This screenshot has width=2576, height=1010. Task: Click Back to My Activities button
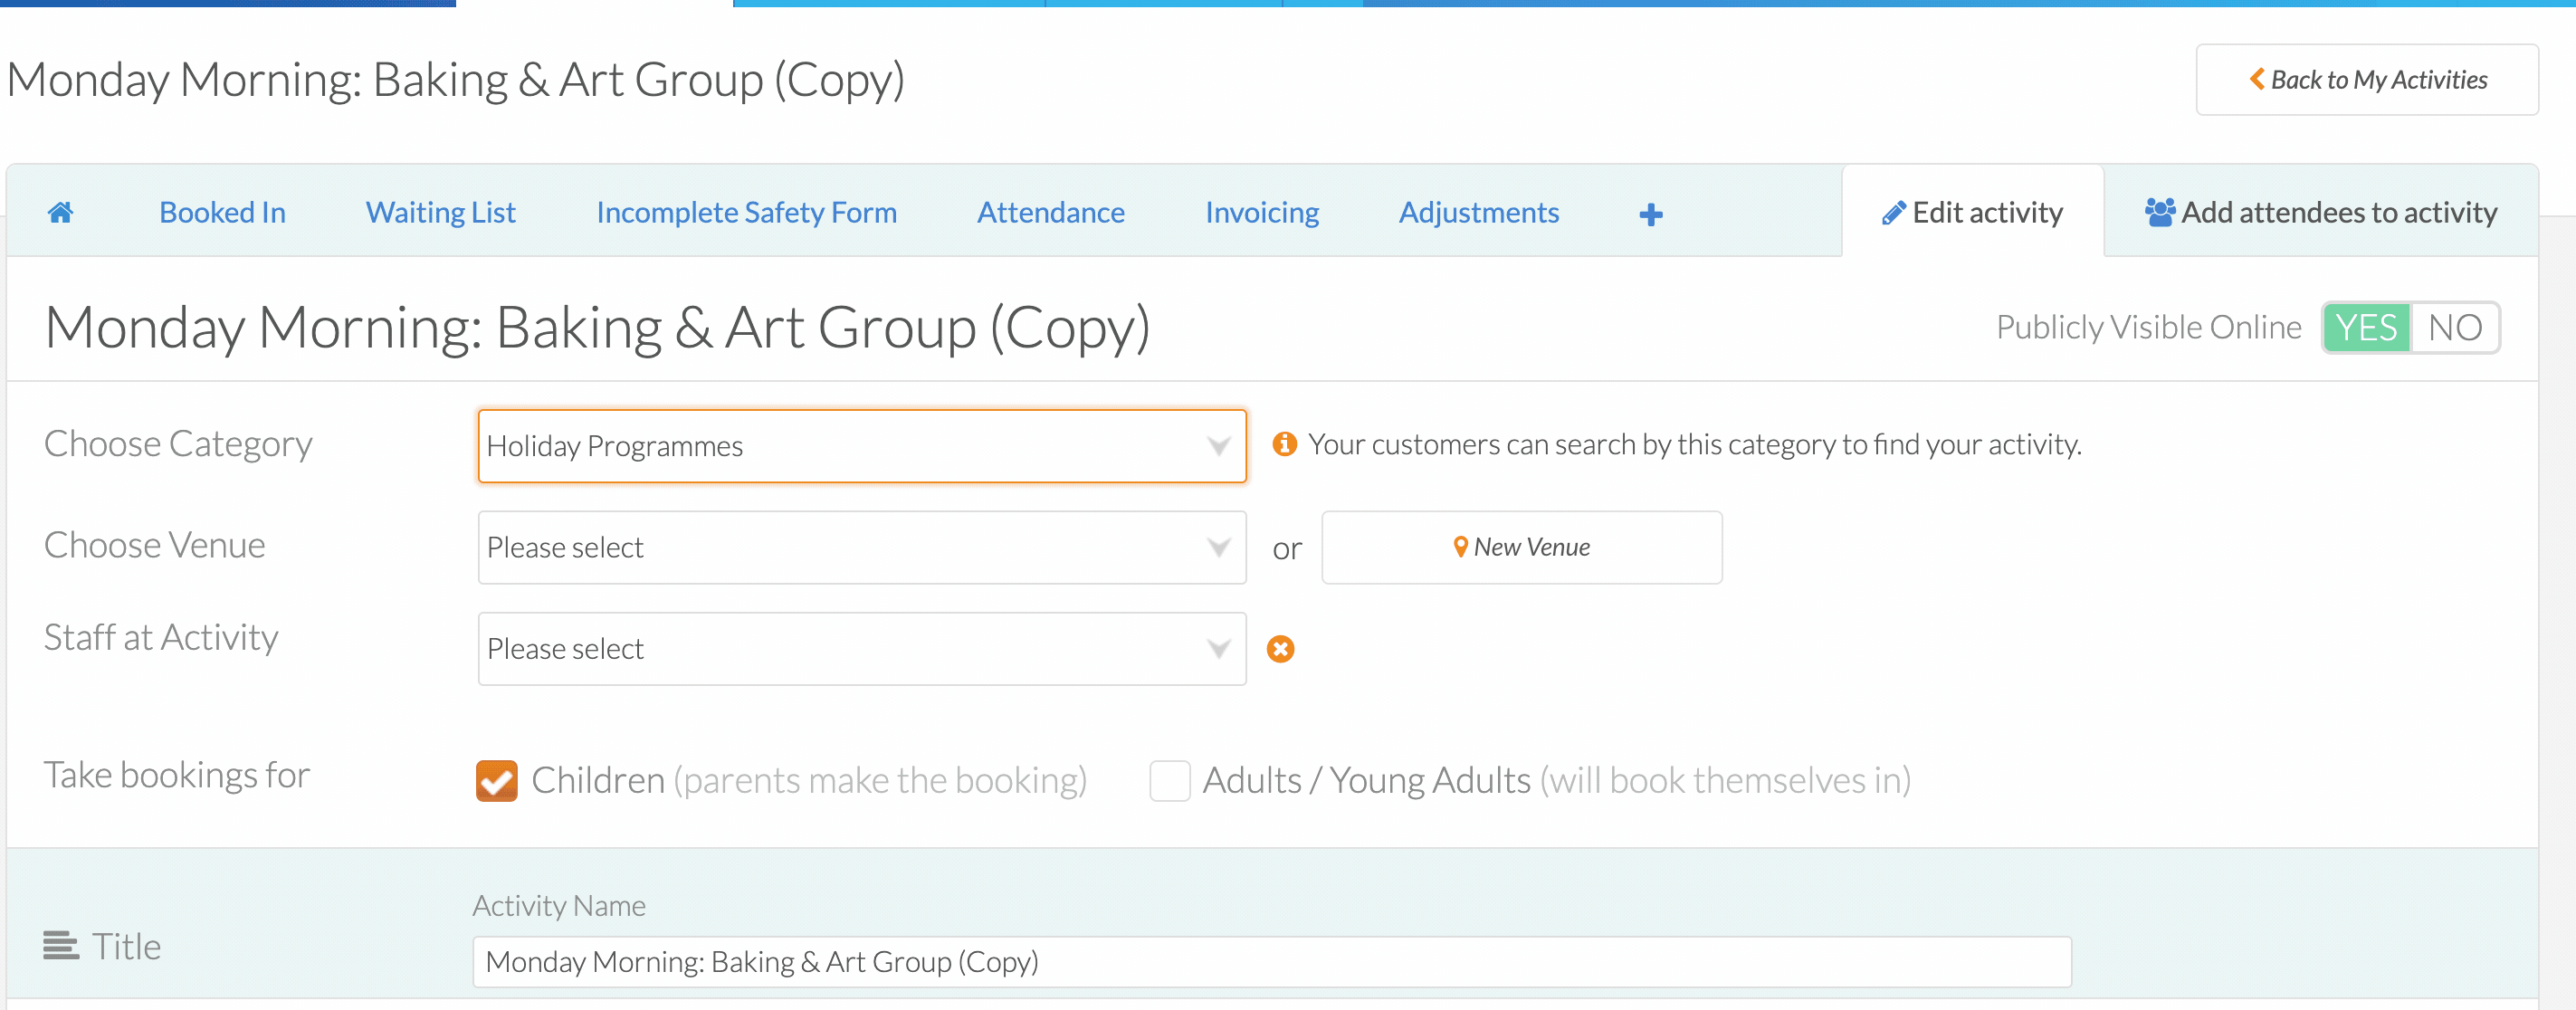tap(2366, 80)
